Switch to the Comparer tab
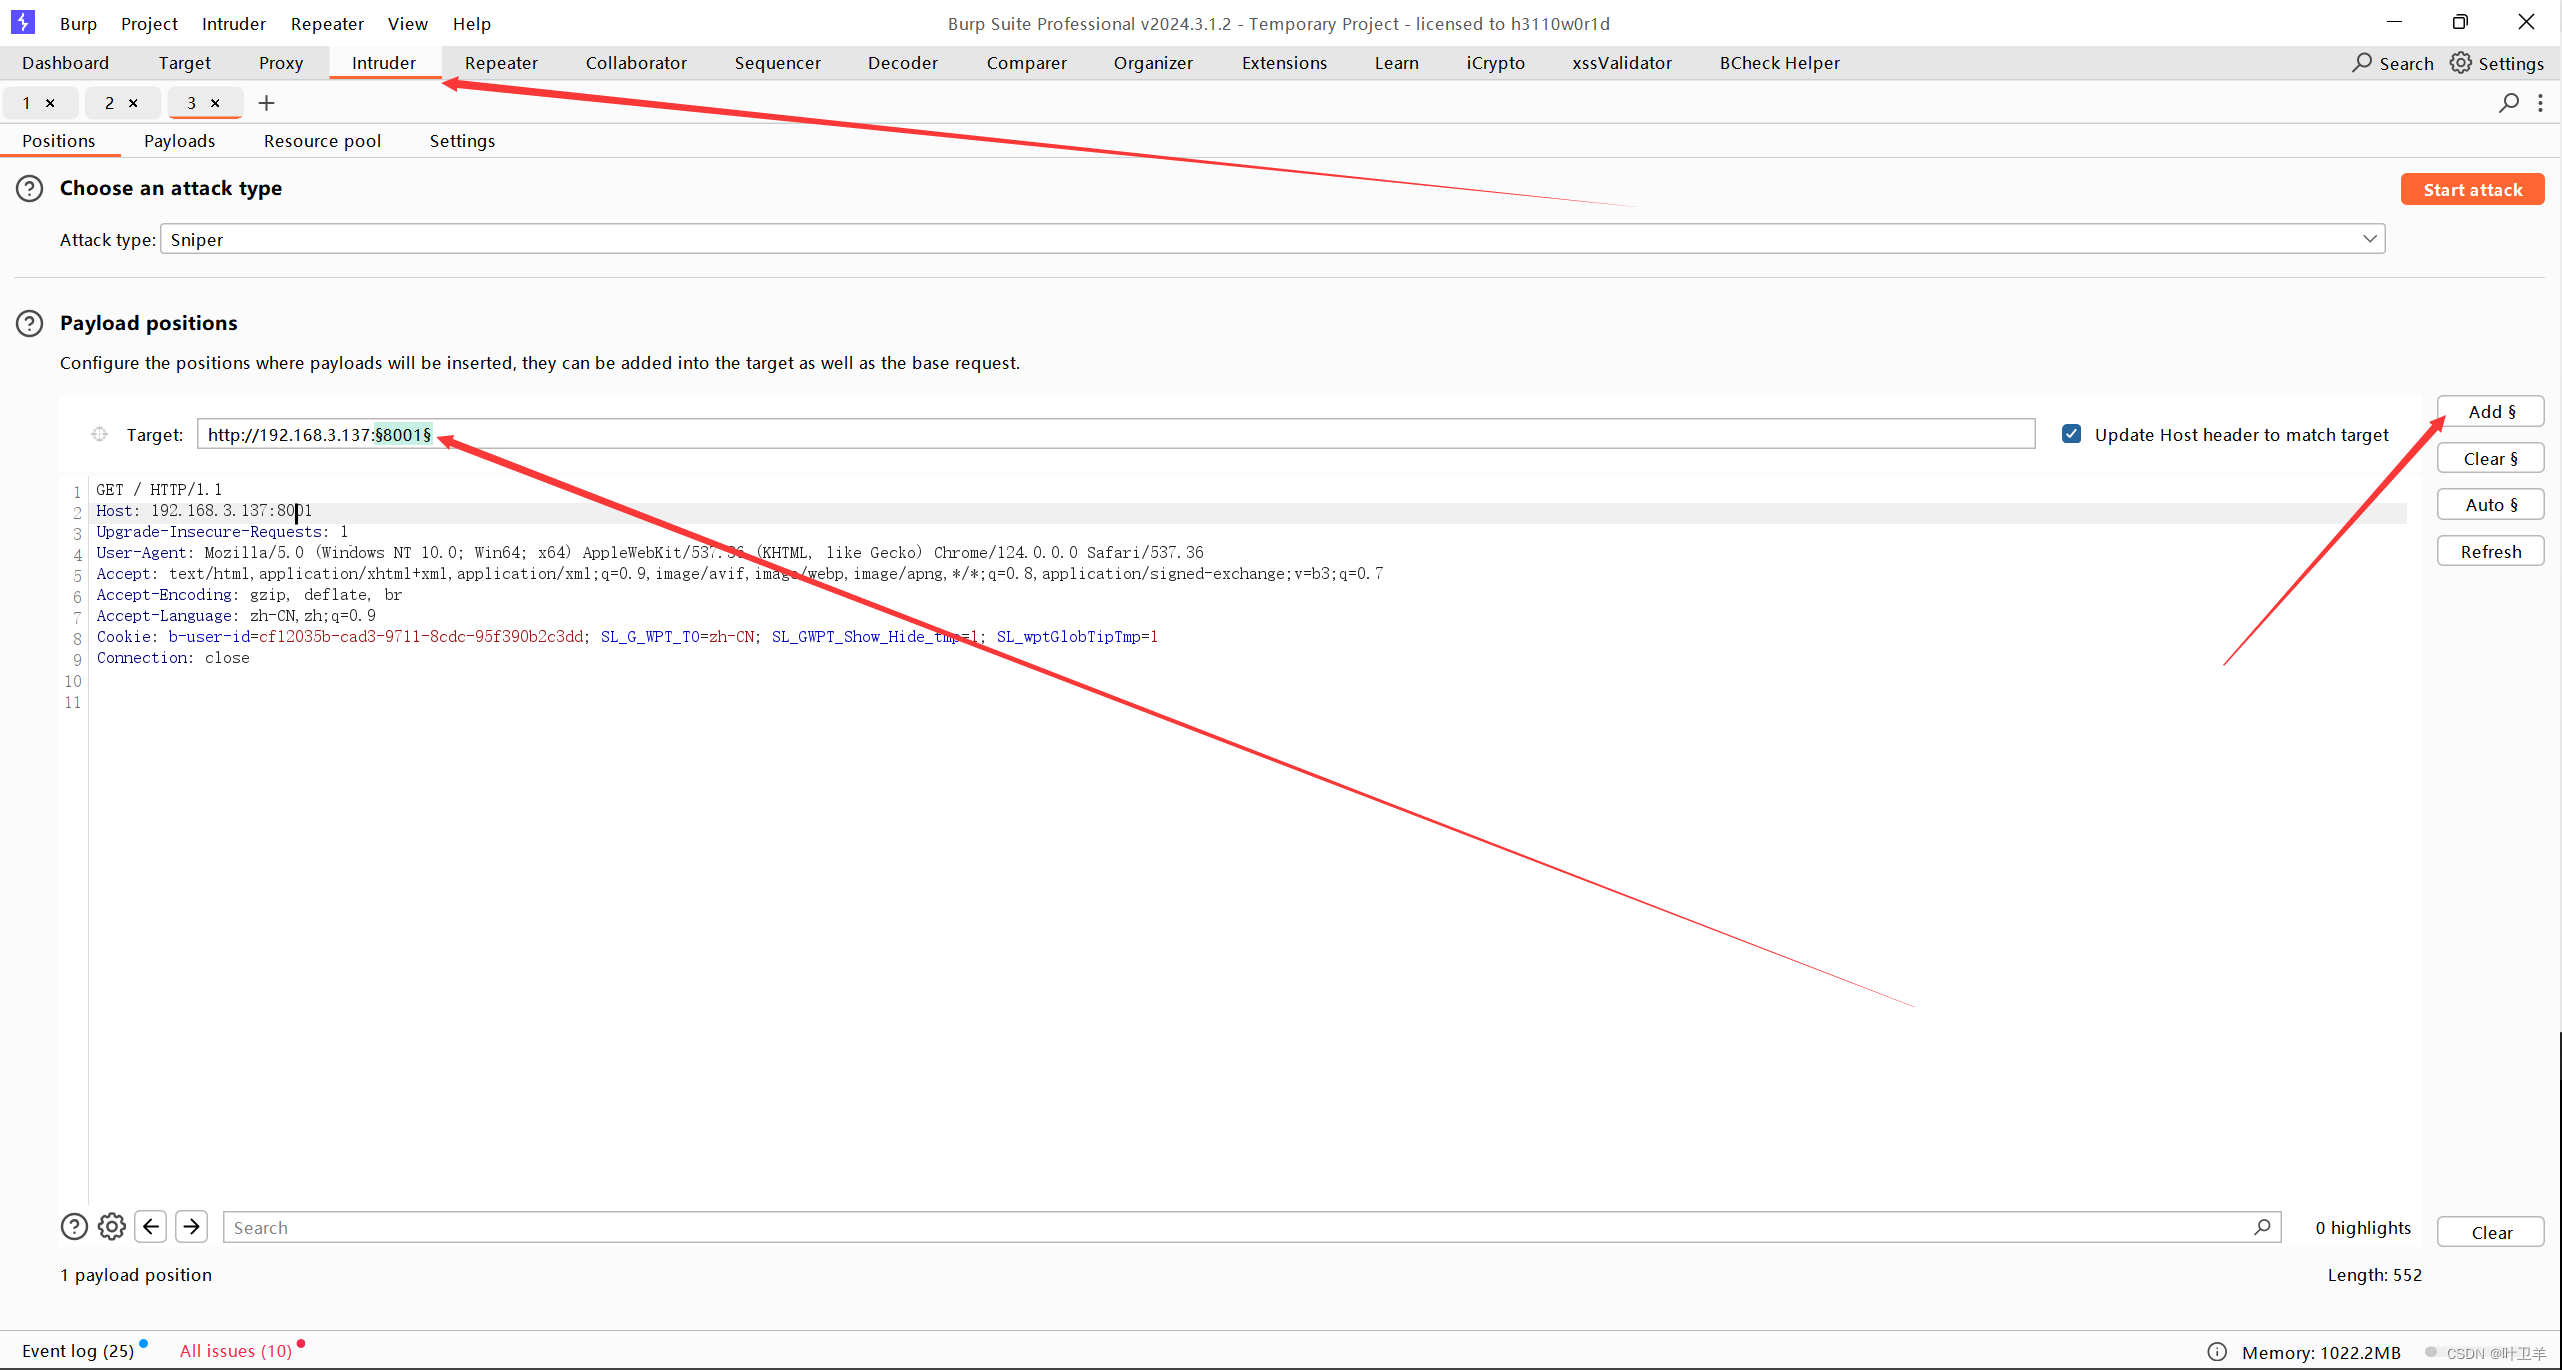The width and height of the screenshot is (2562, 1370). point(1026,63)
